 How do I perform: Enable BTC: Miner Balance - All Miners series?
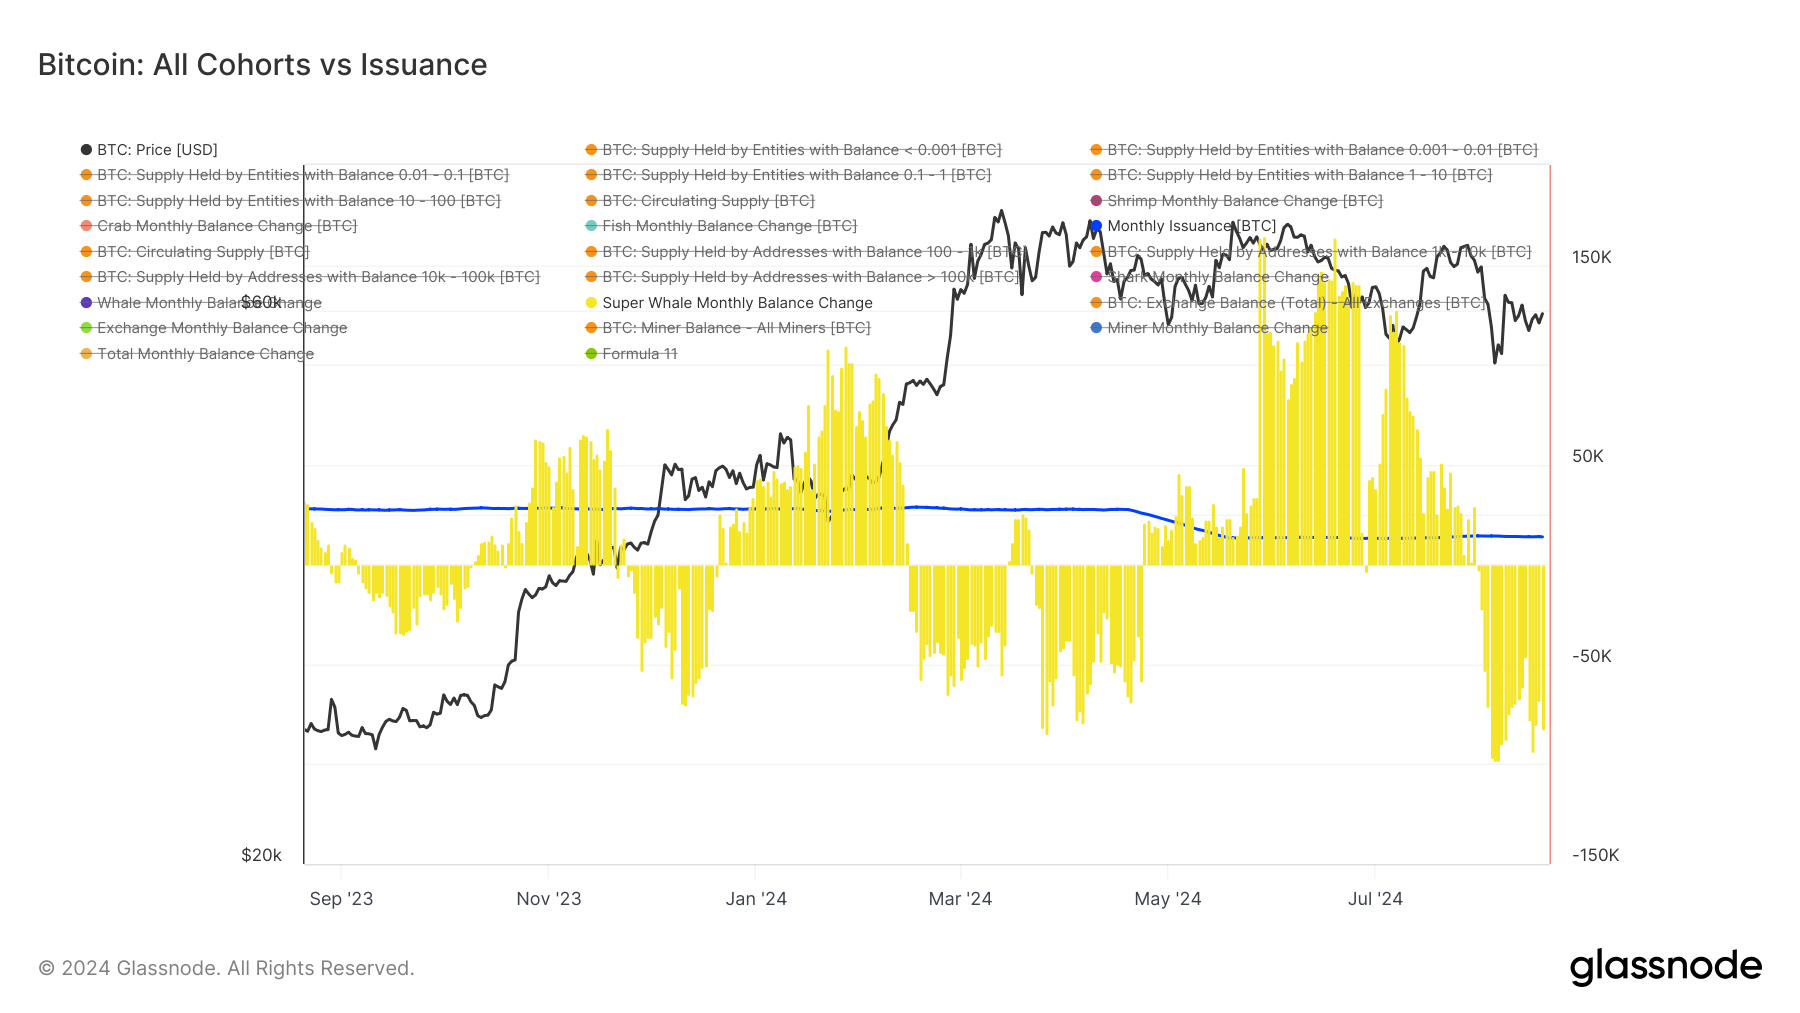735,328
